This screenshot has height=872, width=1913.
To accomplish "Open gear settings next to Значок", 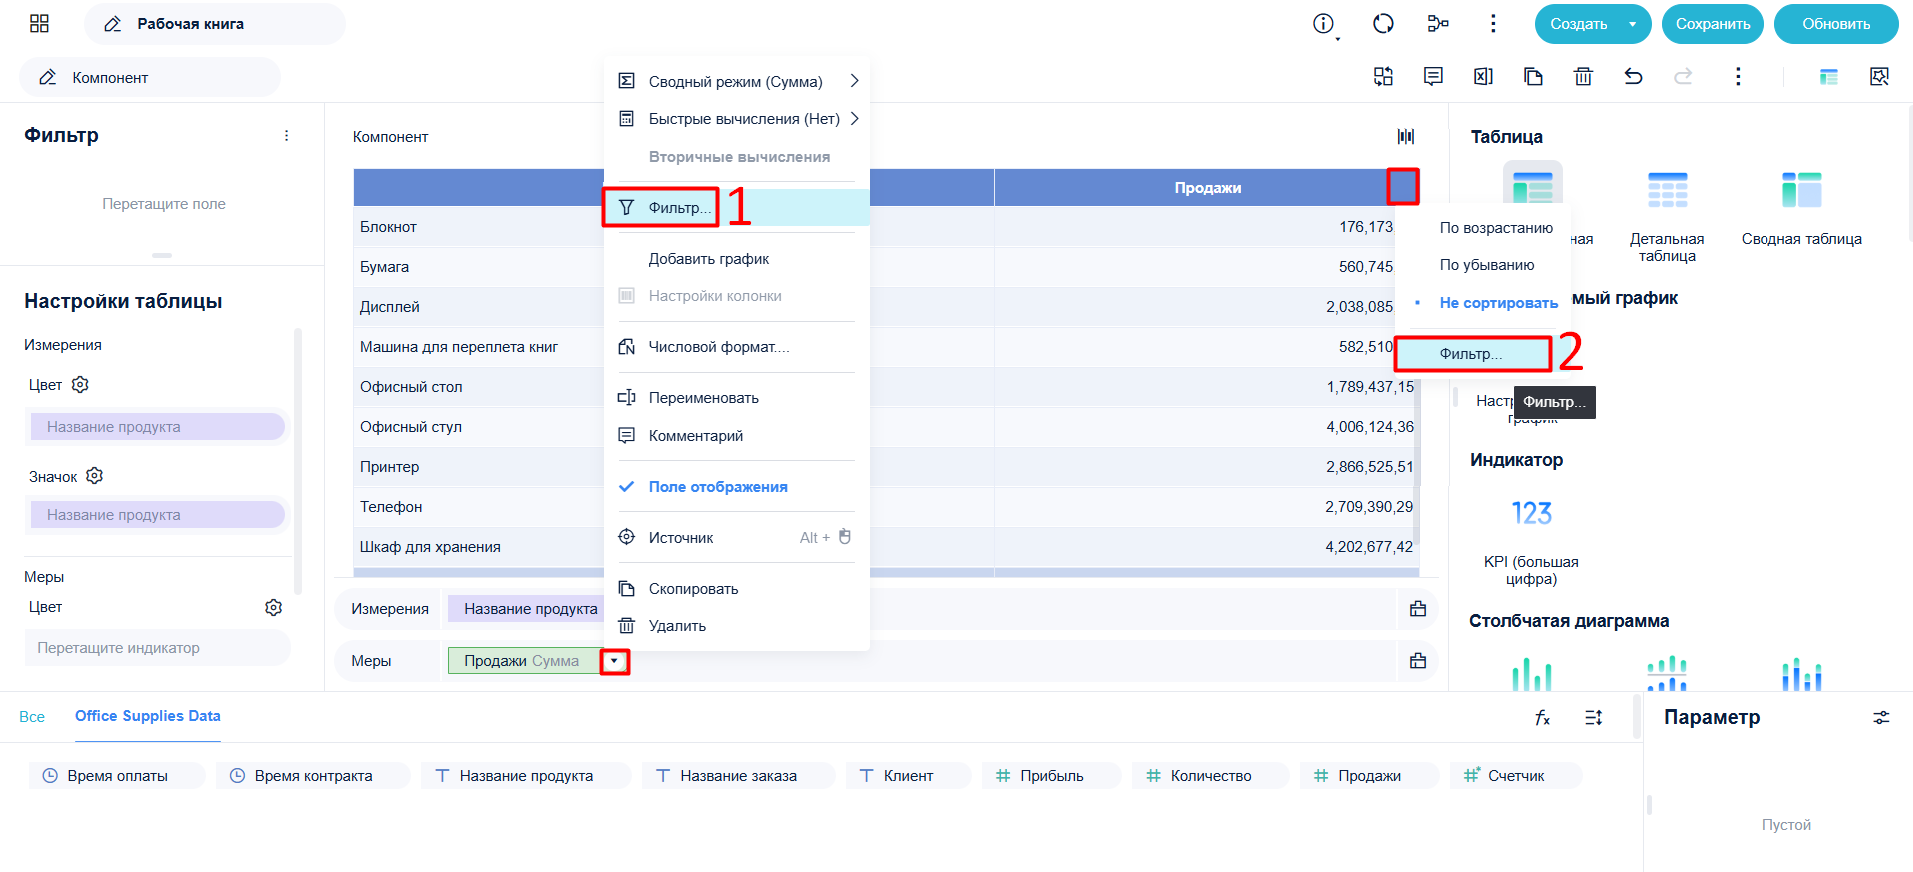I will click(95, 476).
